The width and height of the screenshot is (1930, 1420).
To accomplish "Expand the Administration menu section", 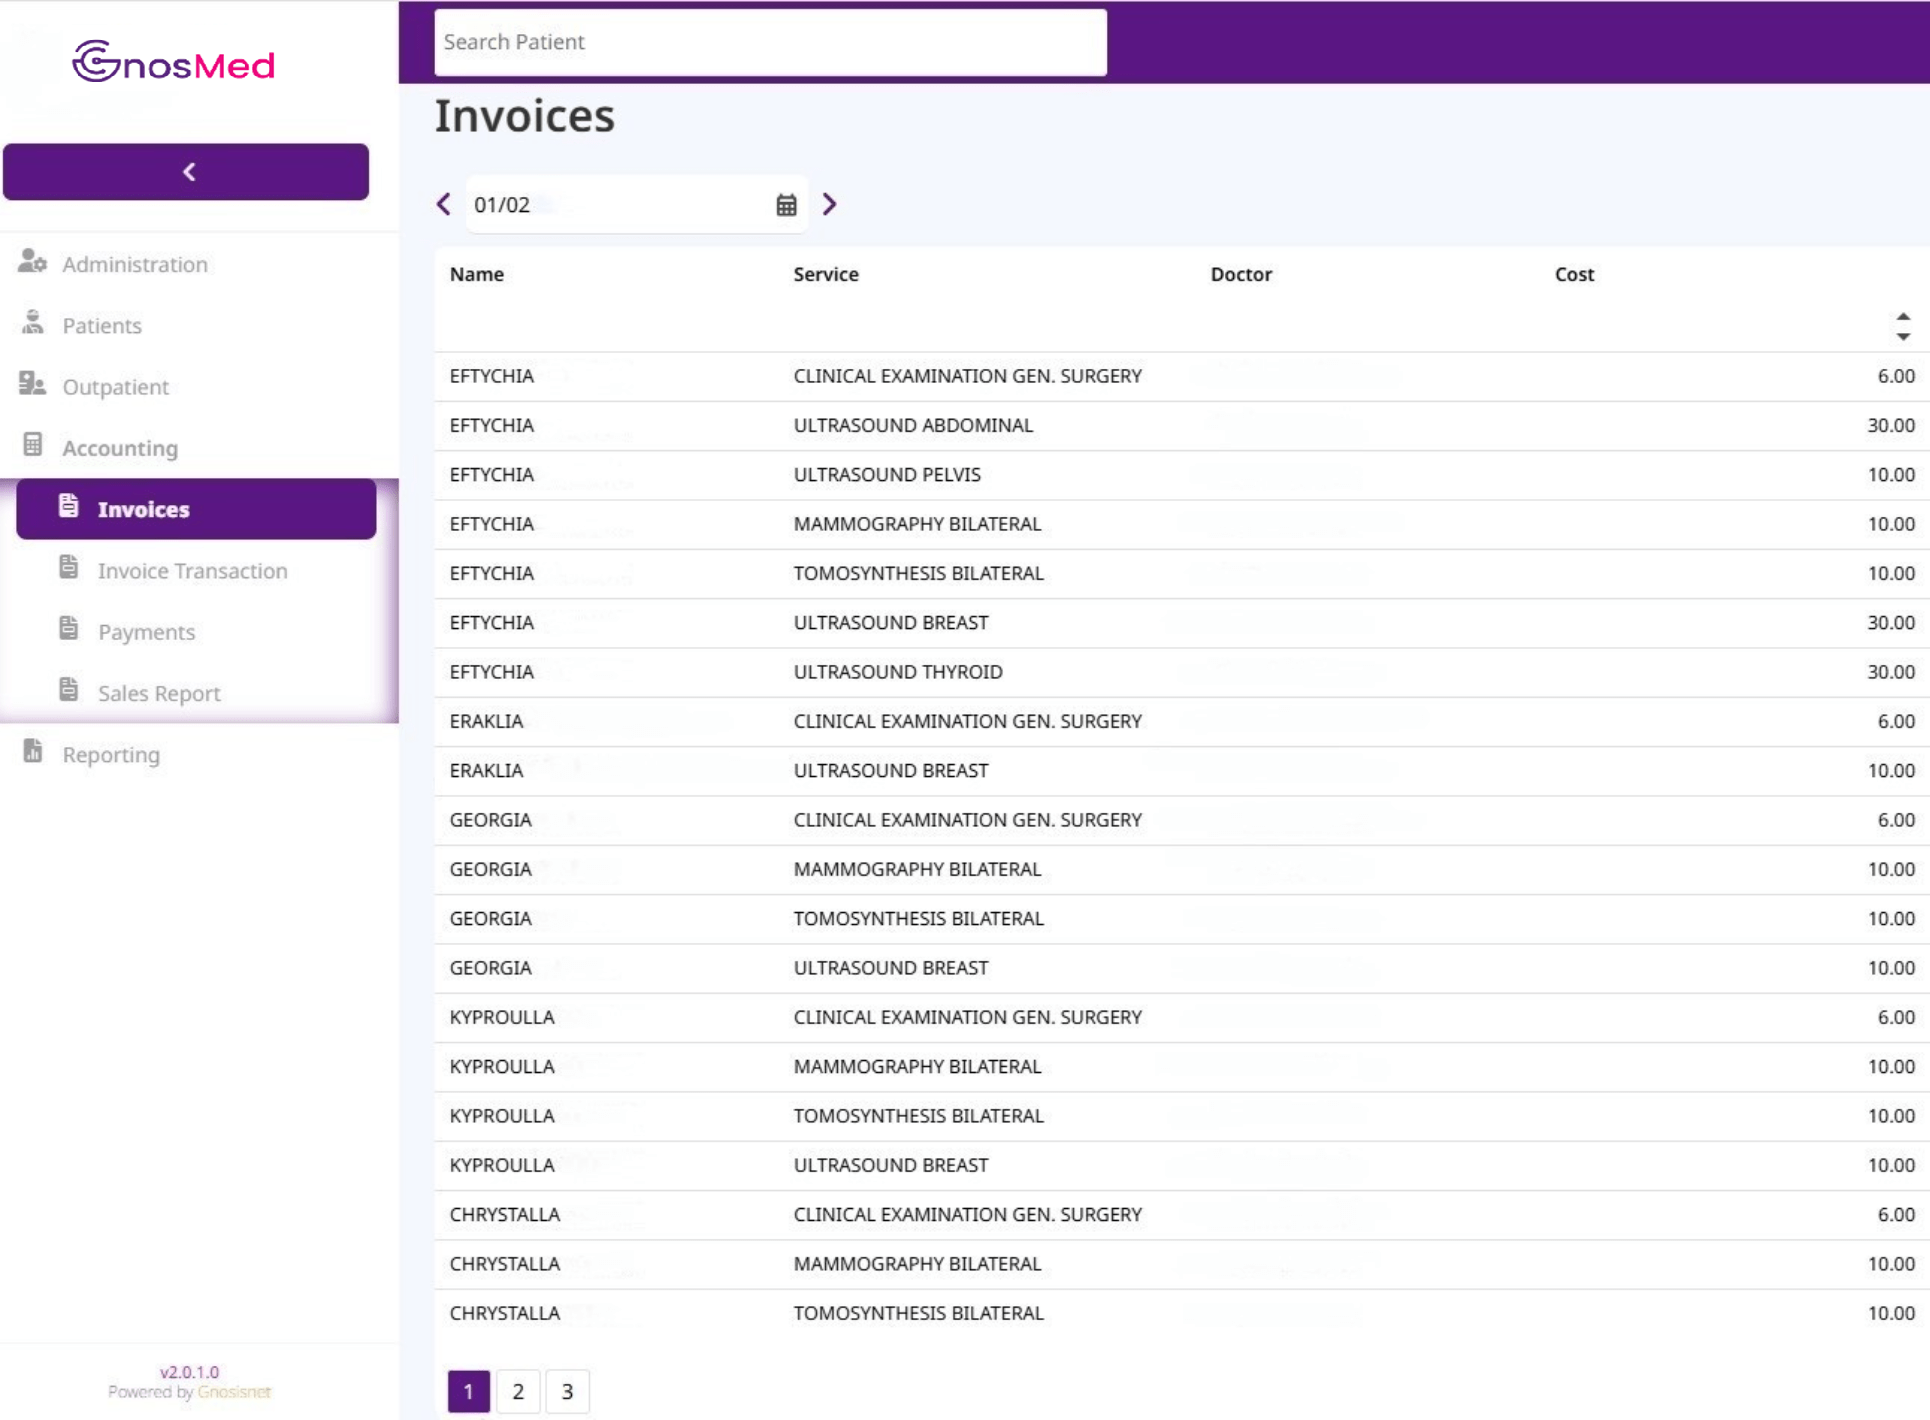I will 135,264.
